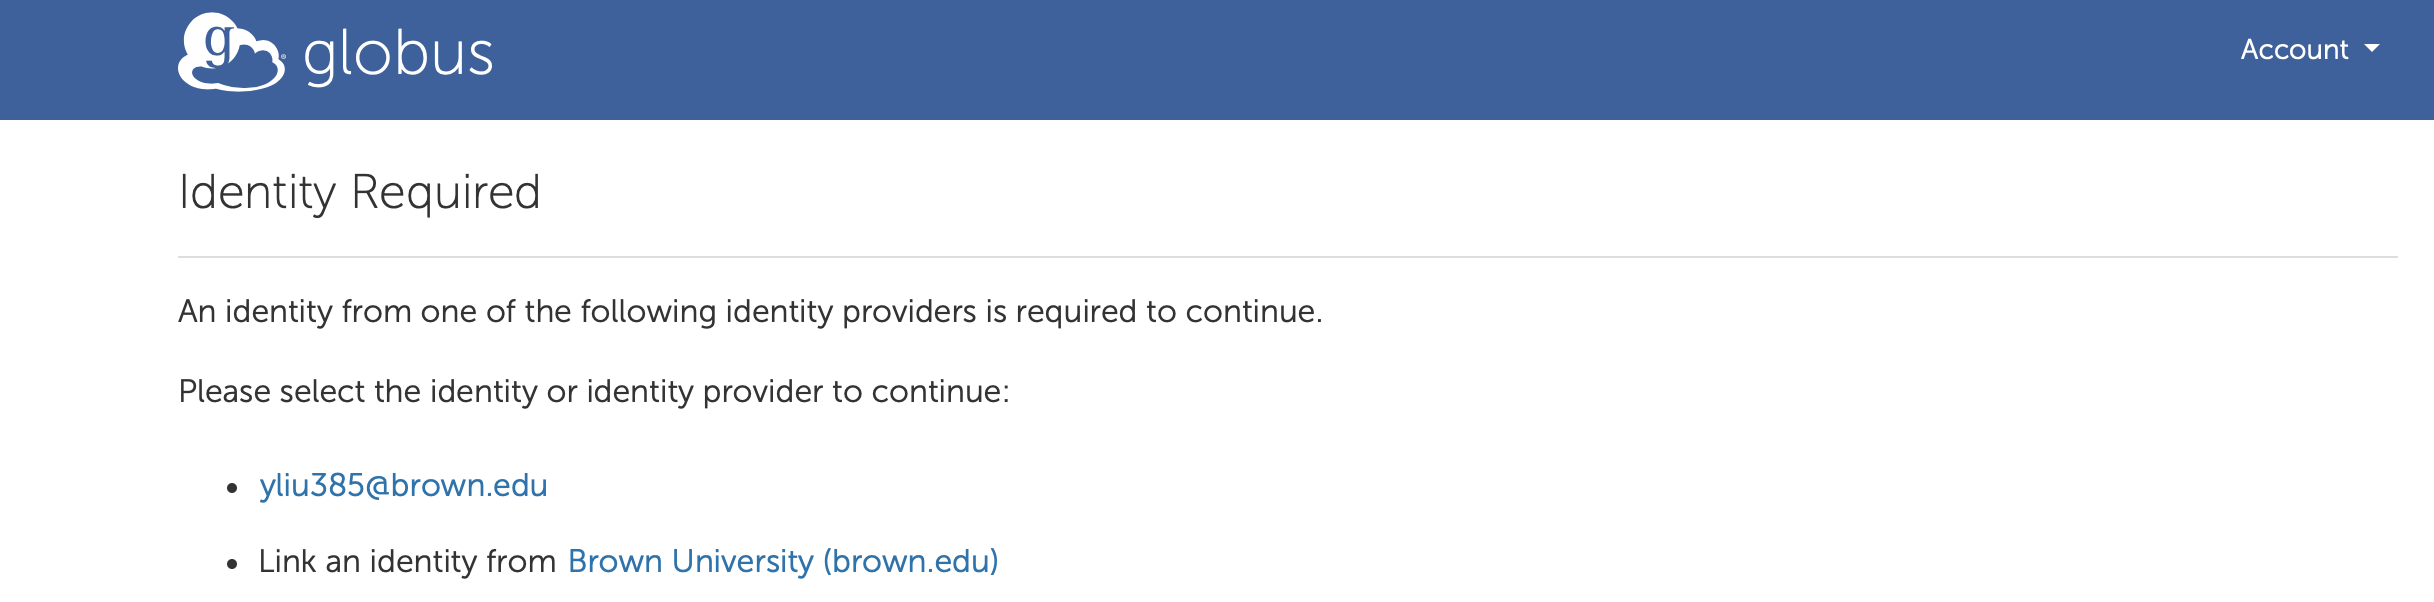The height and width of the screenshot is (602, 2434).
Task: Continue with the yliu385@brown.edu identity
Action: (x=403, y=485)
